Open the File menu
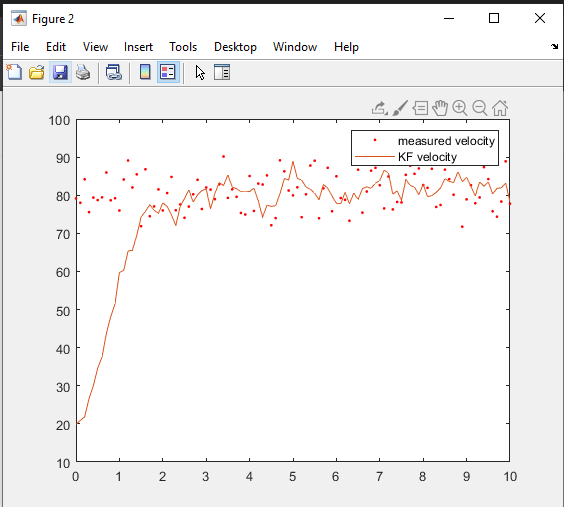This screenshot has width=564, height=507. (20, 47)
